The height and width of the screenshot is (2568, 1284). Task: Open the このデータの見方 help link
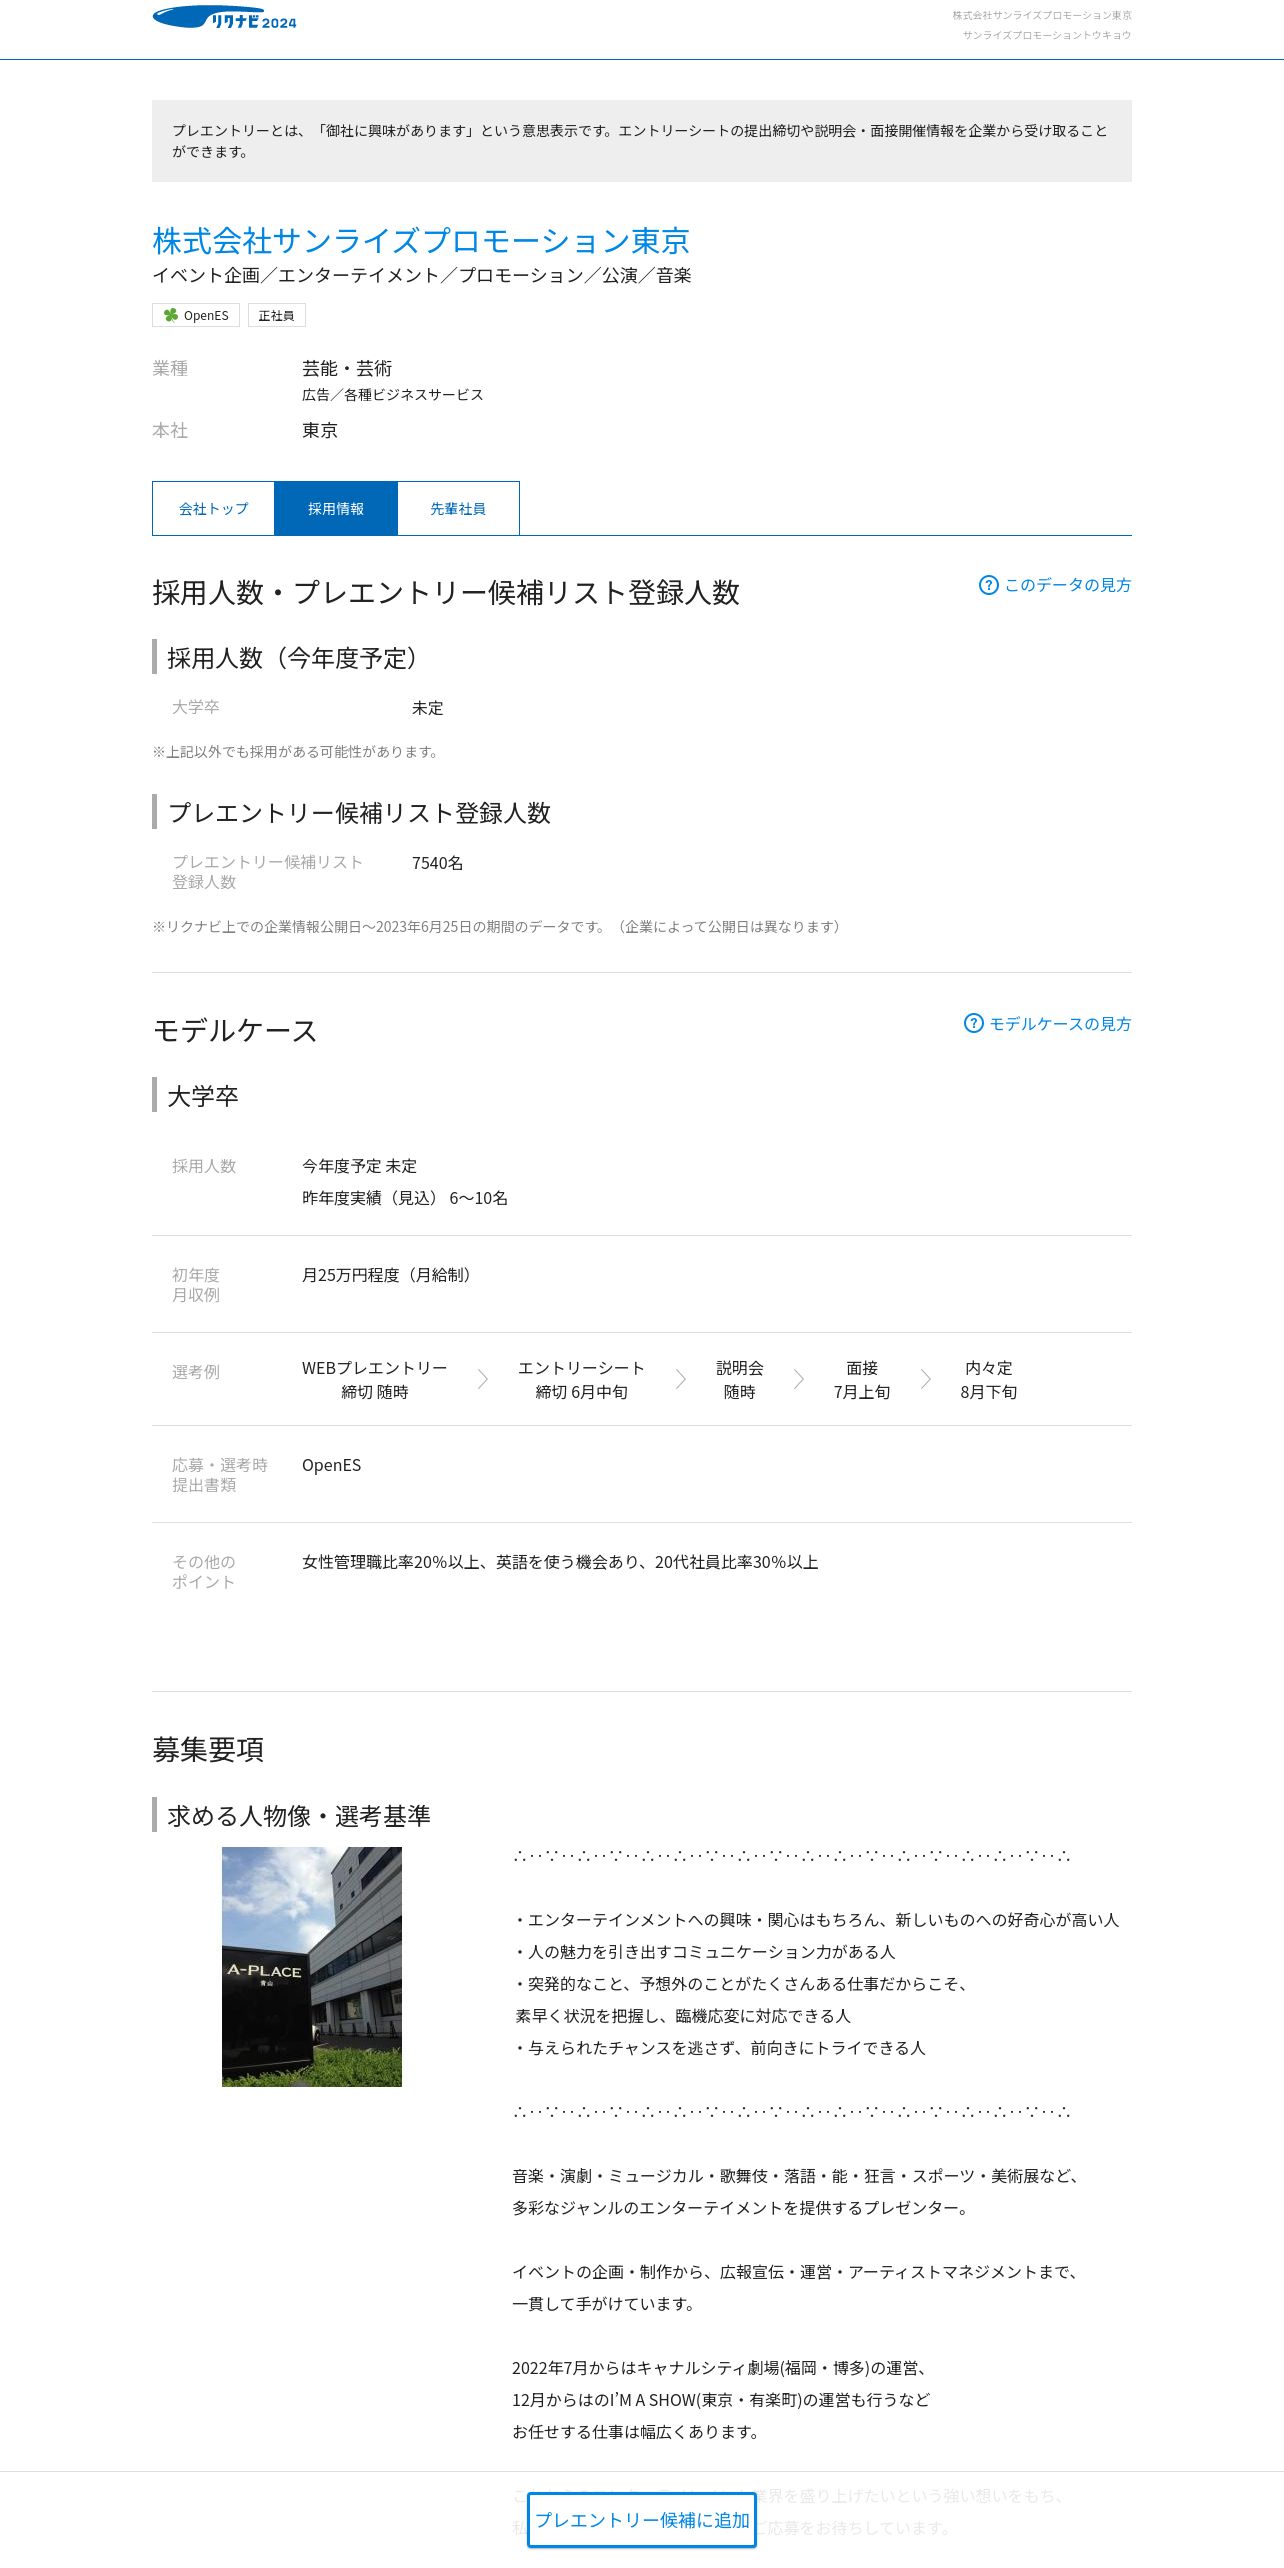1067,585
